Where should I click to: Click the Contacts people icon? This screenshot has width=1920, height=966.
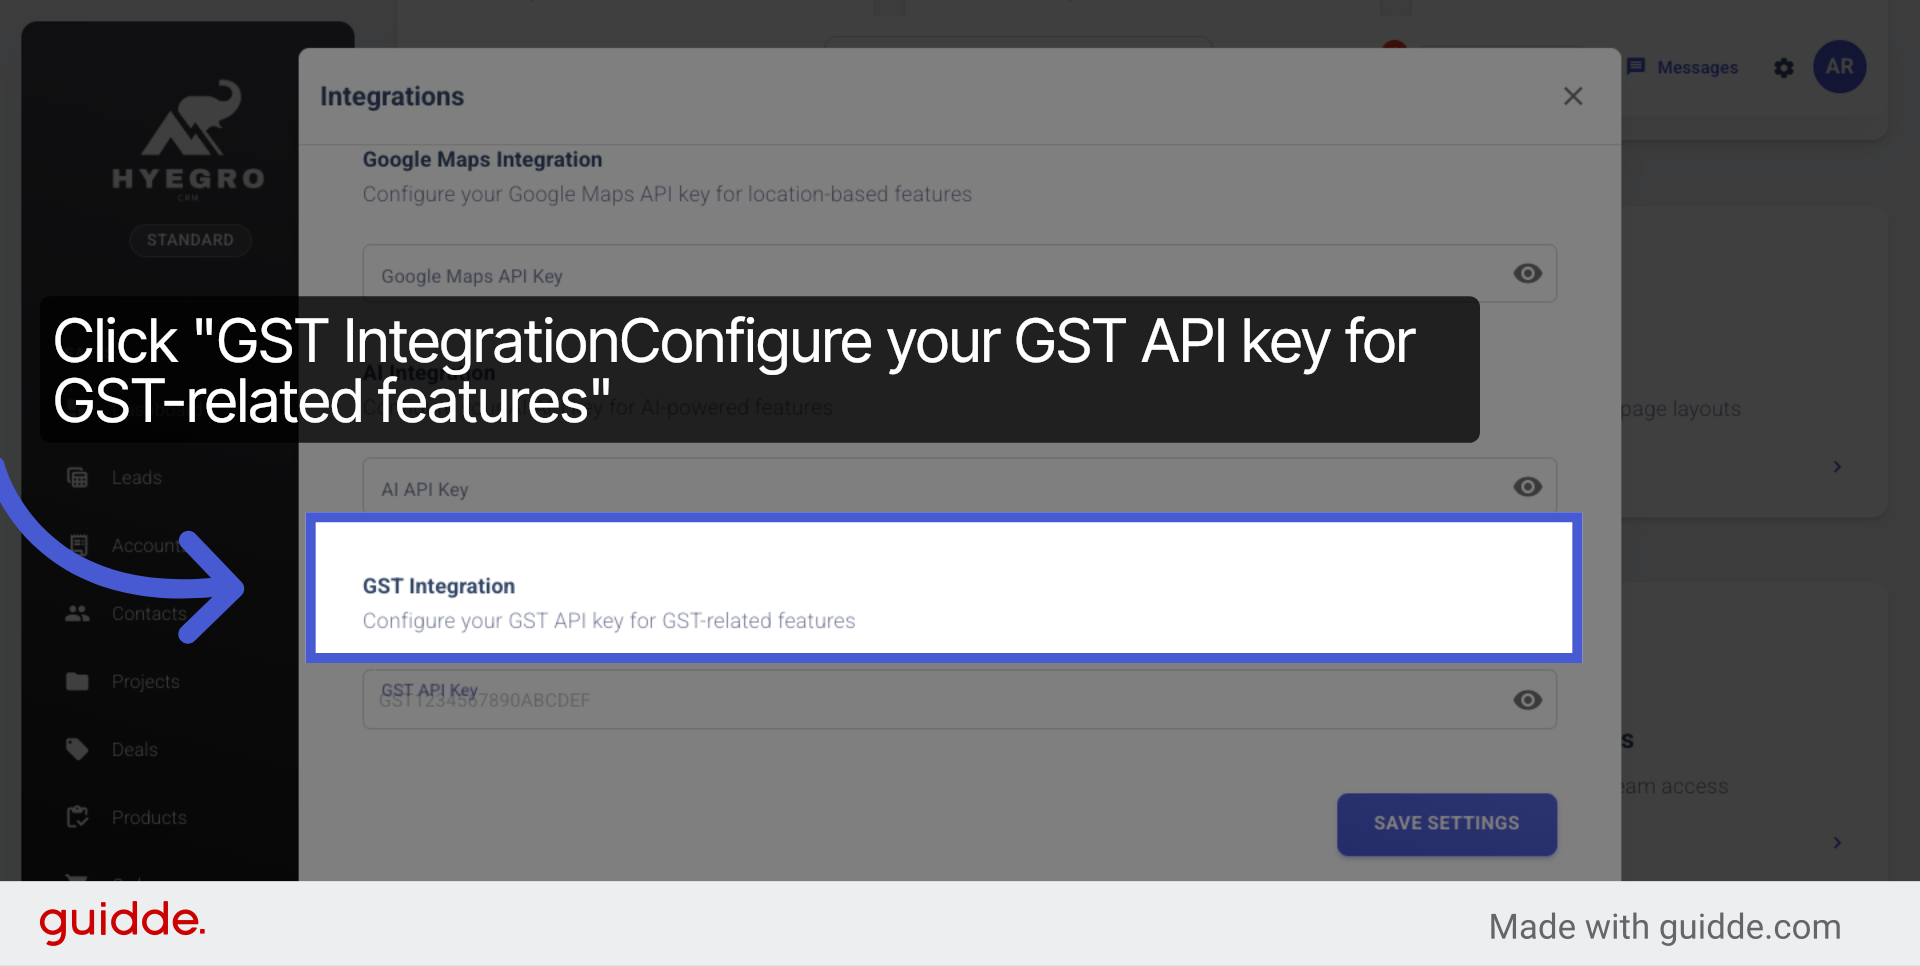(77, 613)
